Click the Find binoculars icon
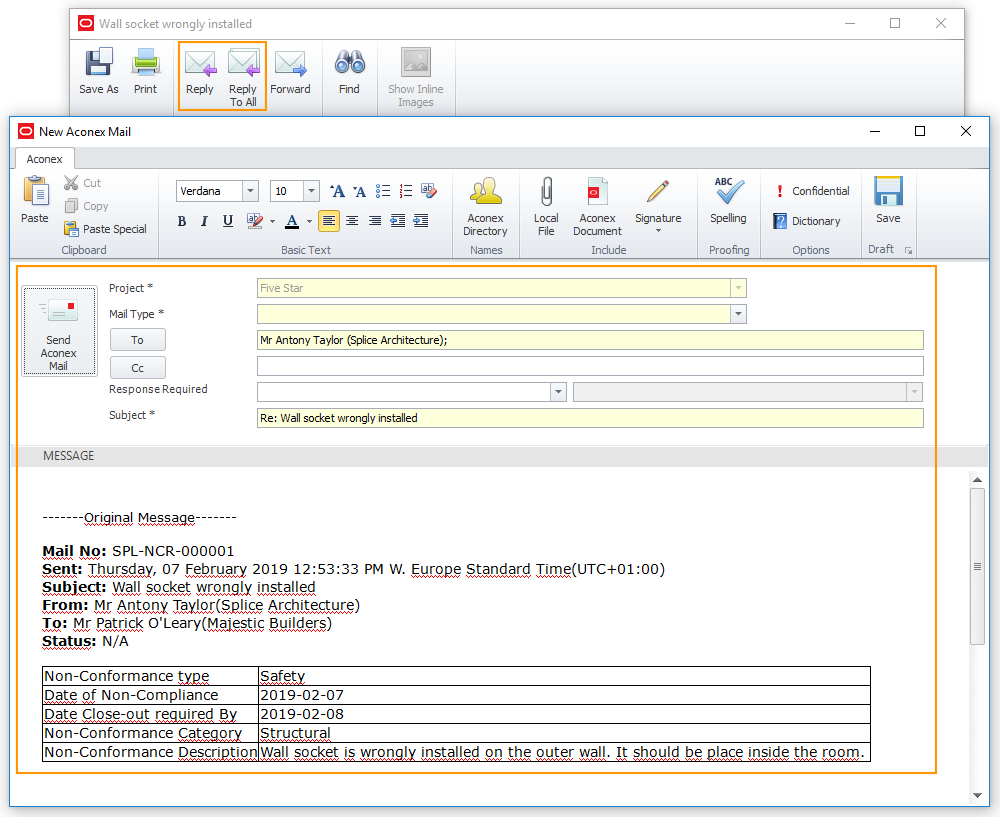Viewport: 1000px width, 817px height. click(349, 62)
